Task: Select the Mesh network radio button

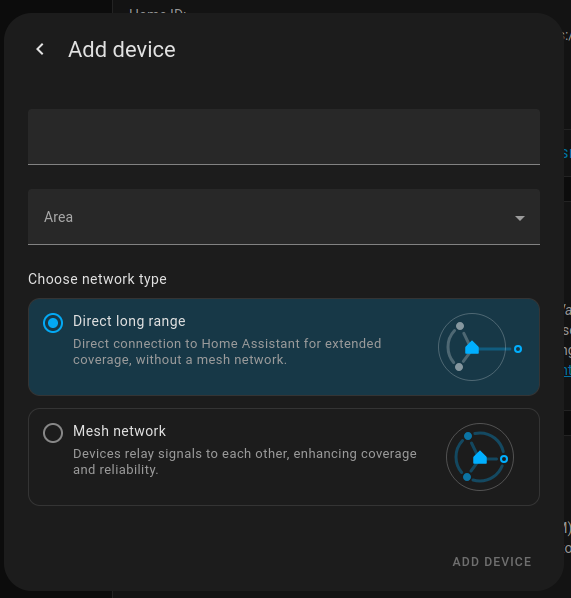Action: coord(53,433)
